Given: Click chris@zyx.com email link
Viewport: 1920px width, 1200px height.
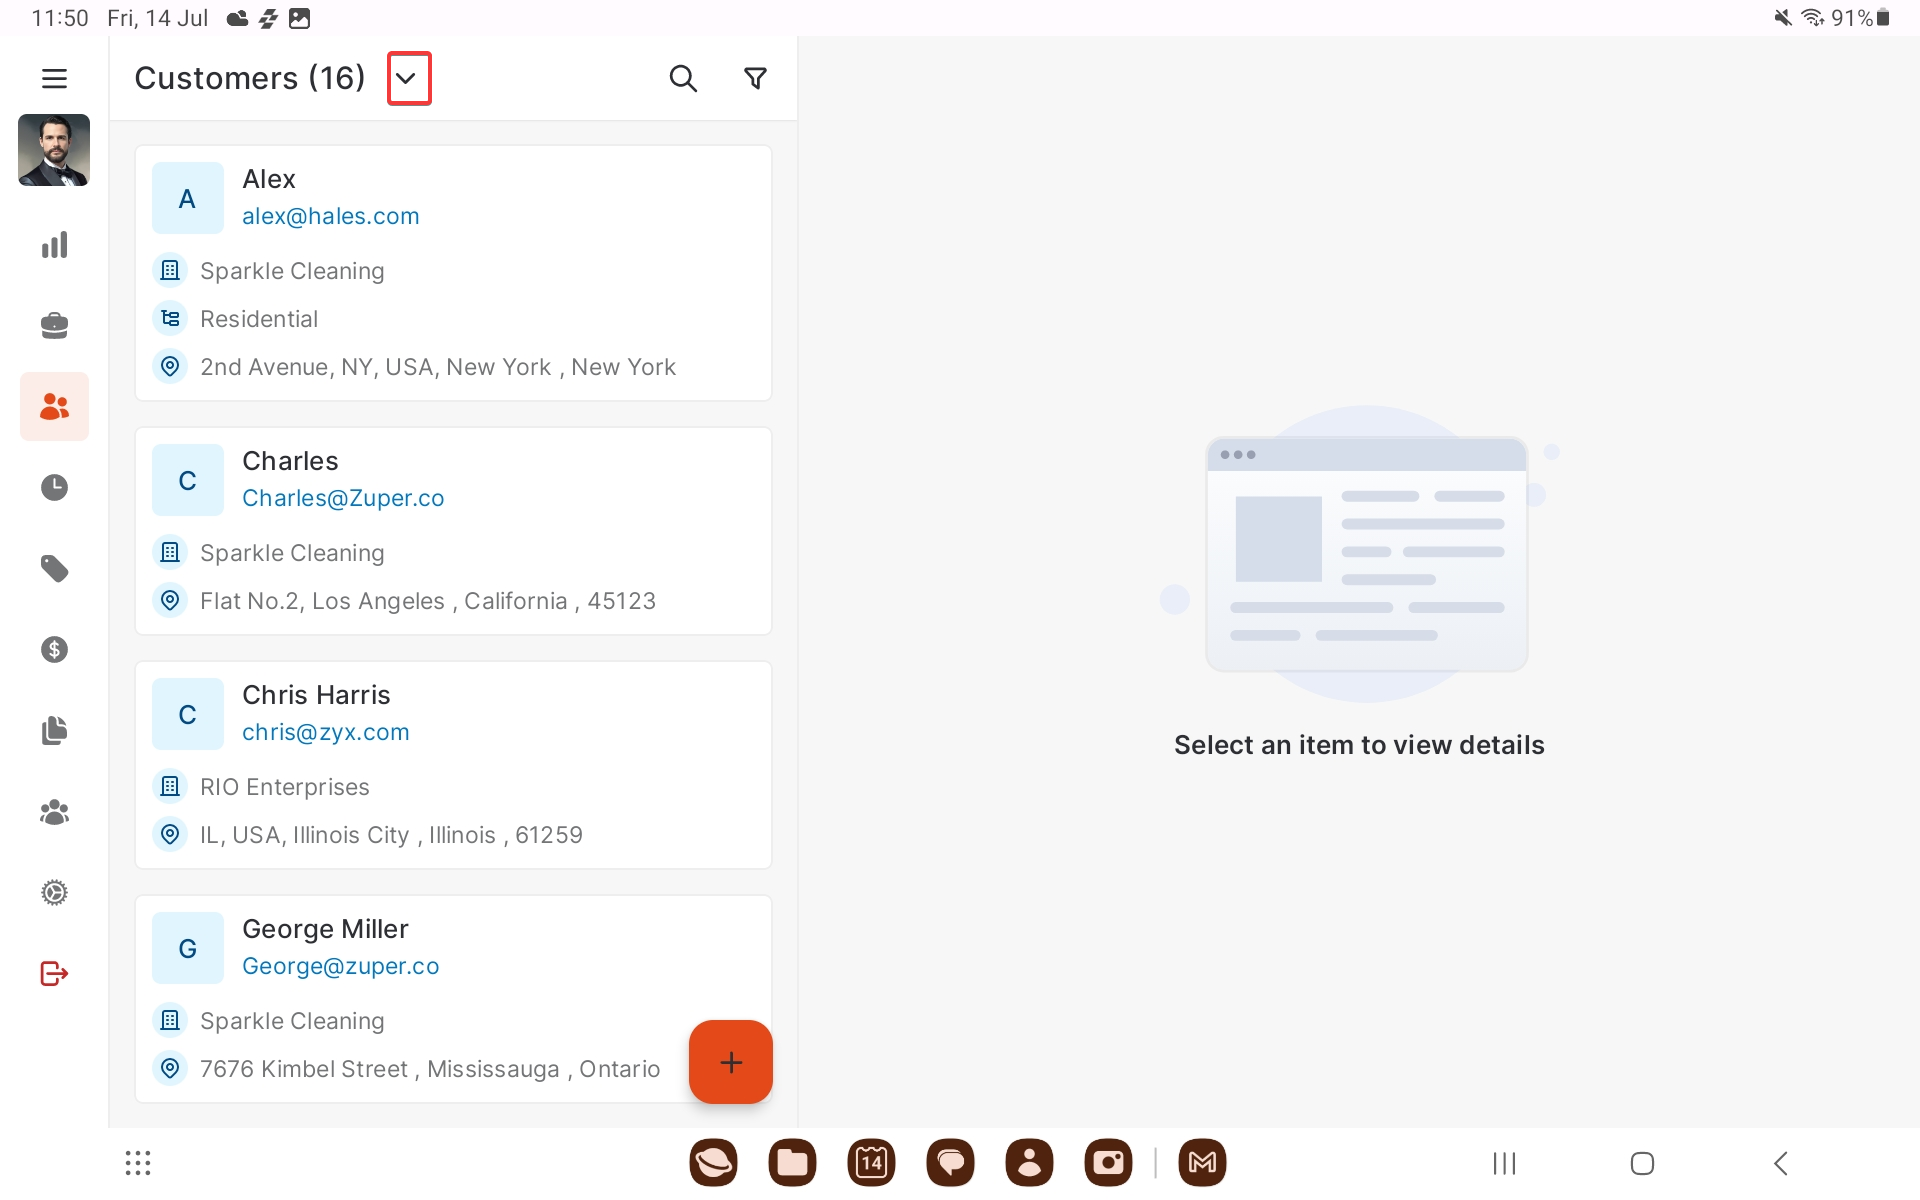Looking at the screenshot, I should coord(325,732).
